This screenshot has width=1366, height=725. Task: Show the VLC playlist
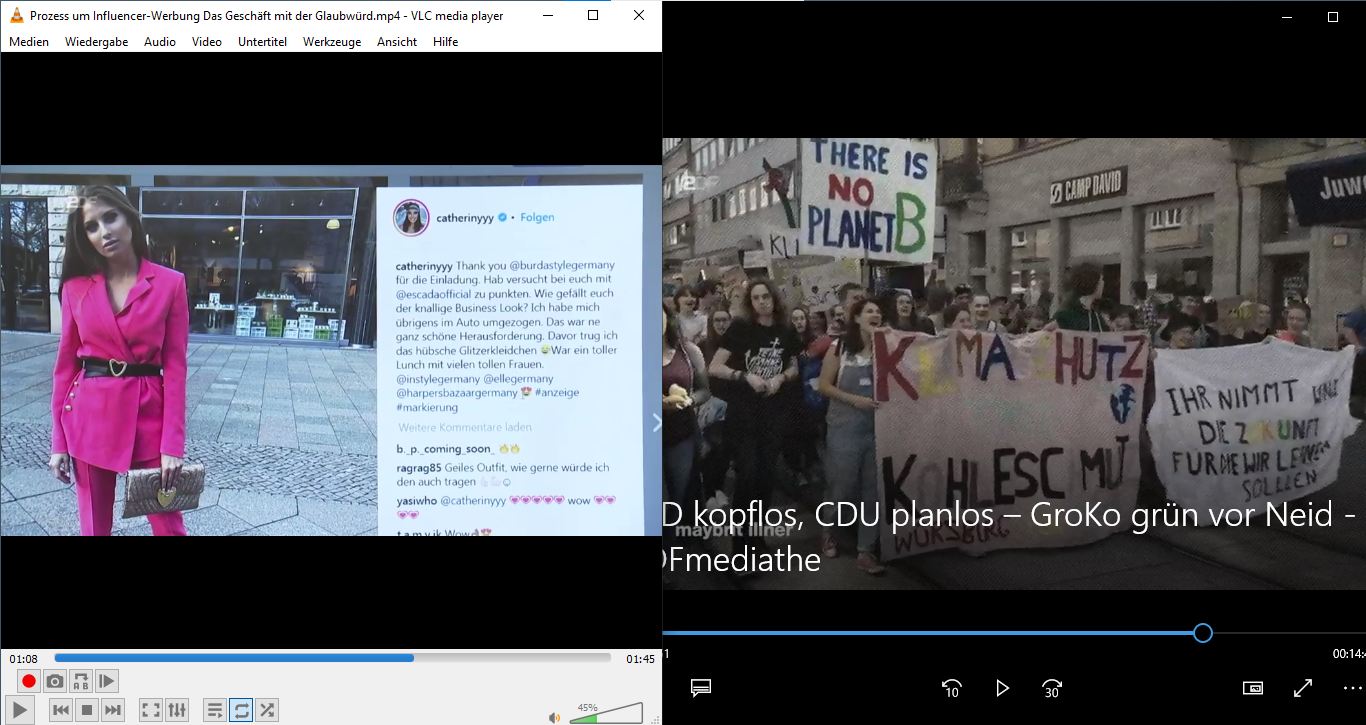point(215,710)
